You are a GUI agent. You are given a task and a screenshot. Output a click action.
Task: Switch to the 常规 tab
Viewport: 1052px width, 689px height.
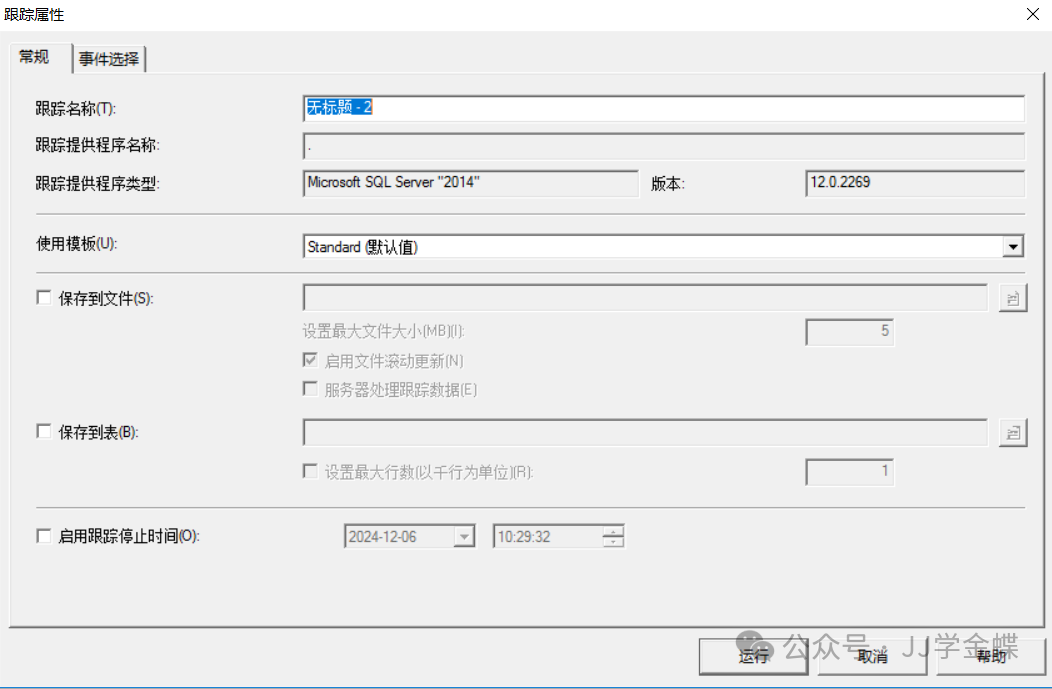34,57
